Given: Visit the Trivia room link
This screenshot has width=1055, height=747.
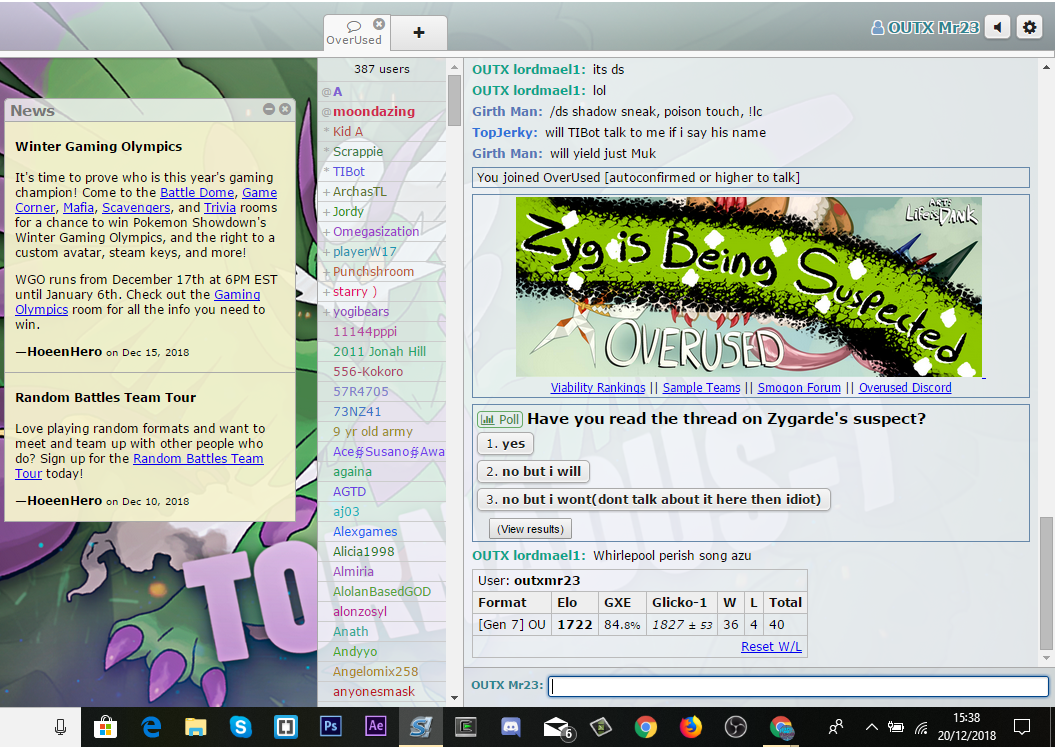Looking at the screenshot, I should tap(220, 207).
